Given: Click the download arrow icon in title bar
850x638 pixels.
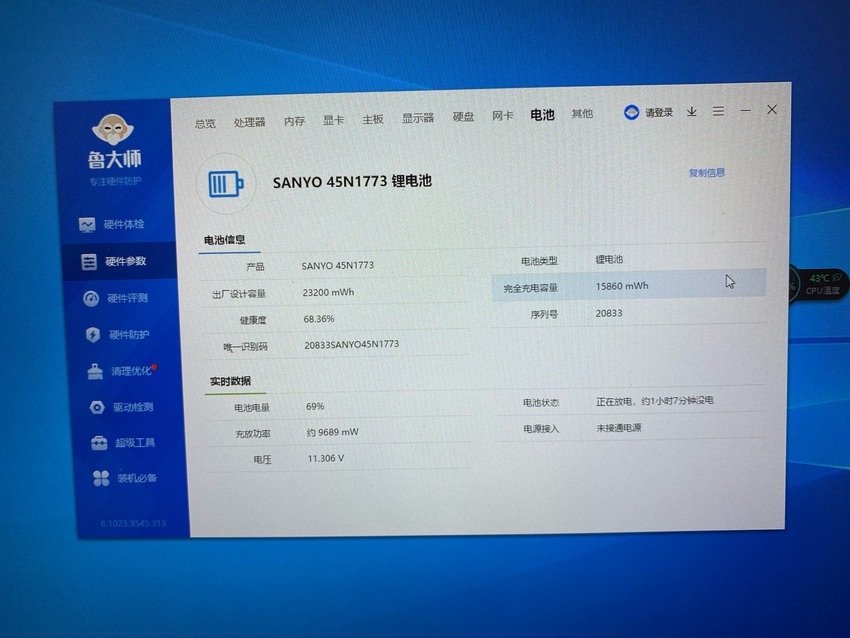Looking at the screenshot, I should pyautogui.click(x=692, y=112).
